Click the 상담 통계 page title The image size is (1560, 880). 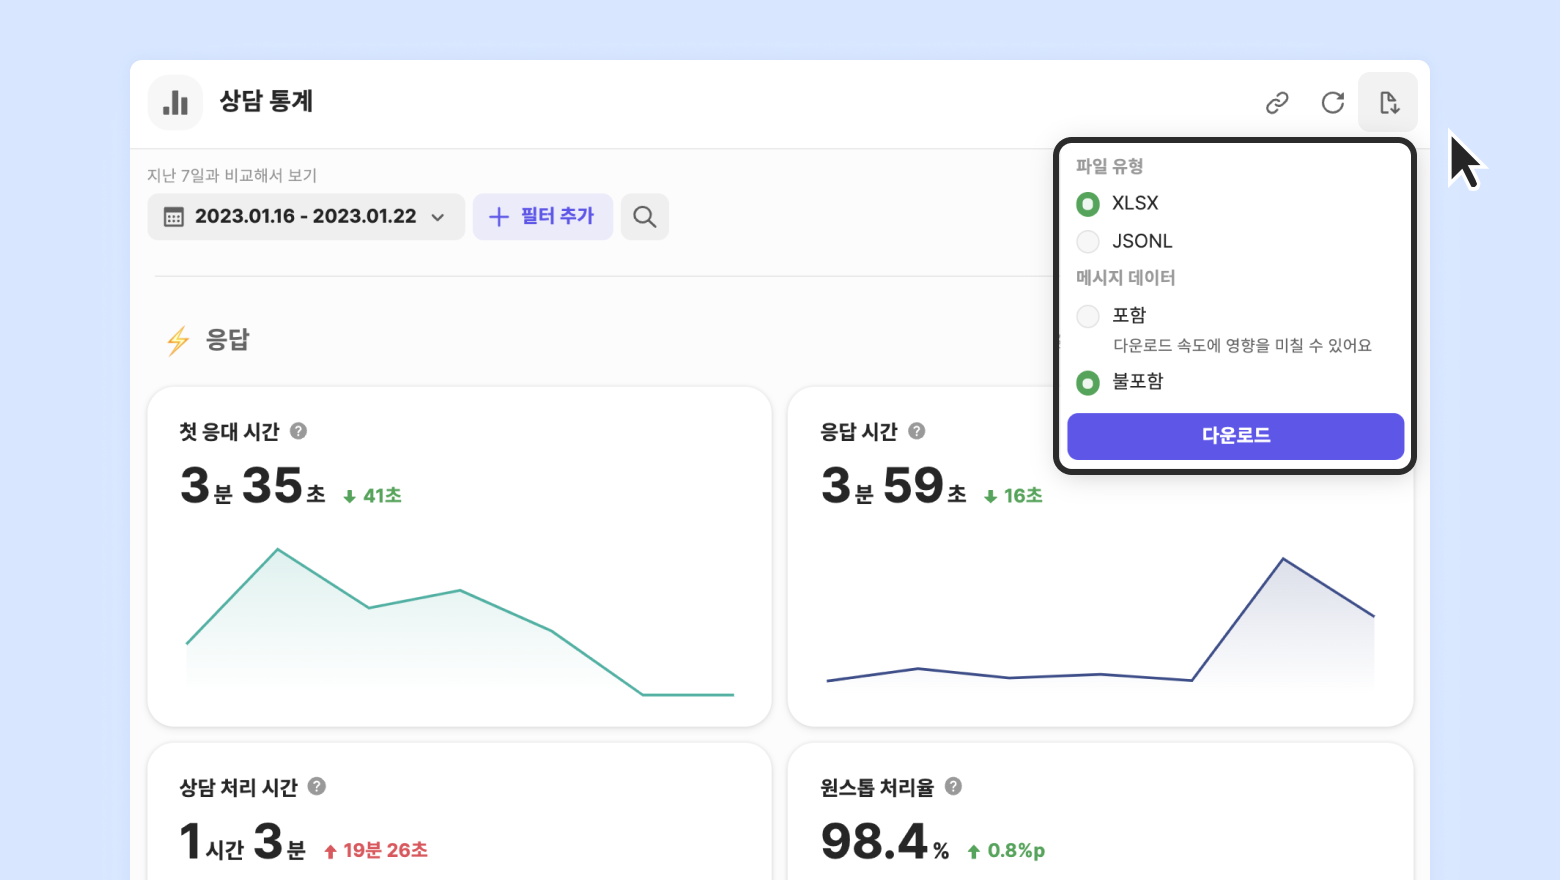[266, 102]
